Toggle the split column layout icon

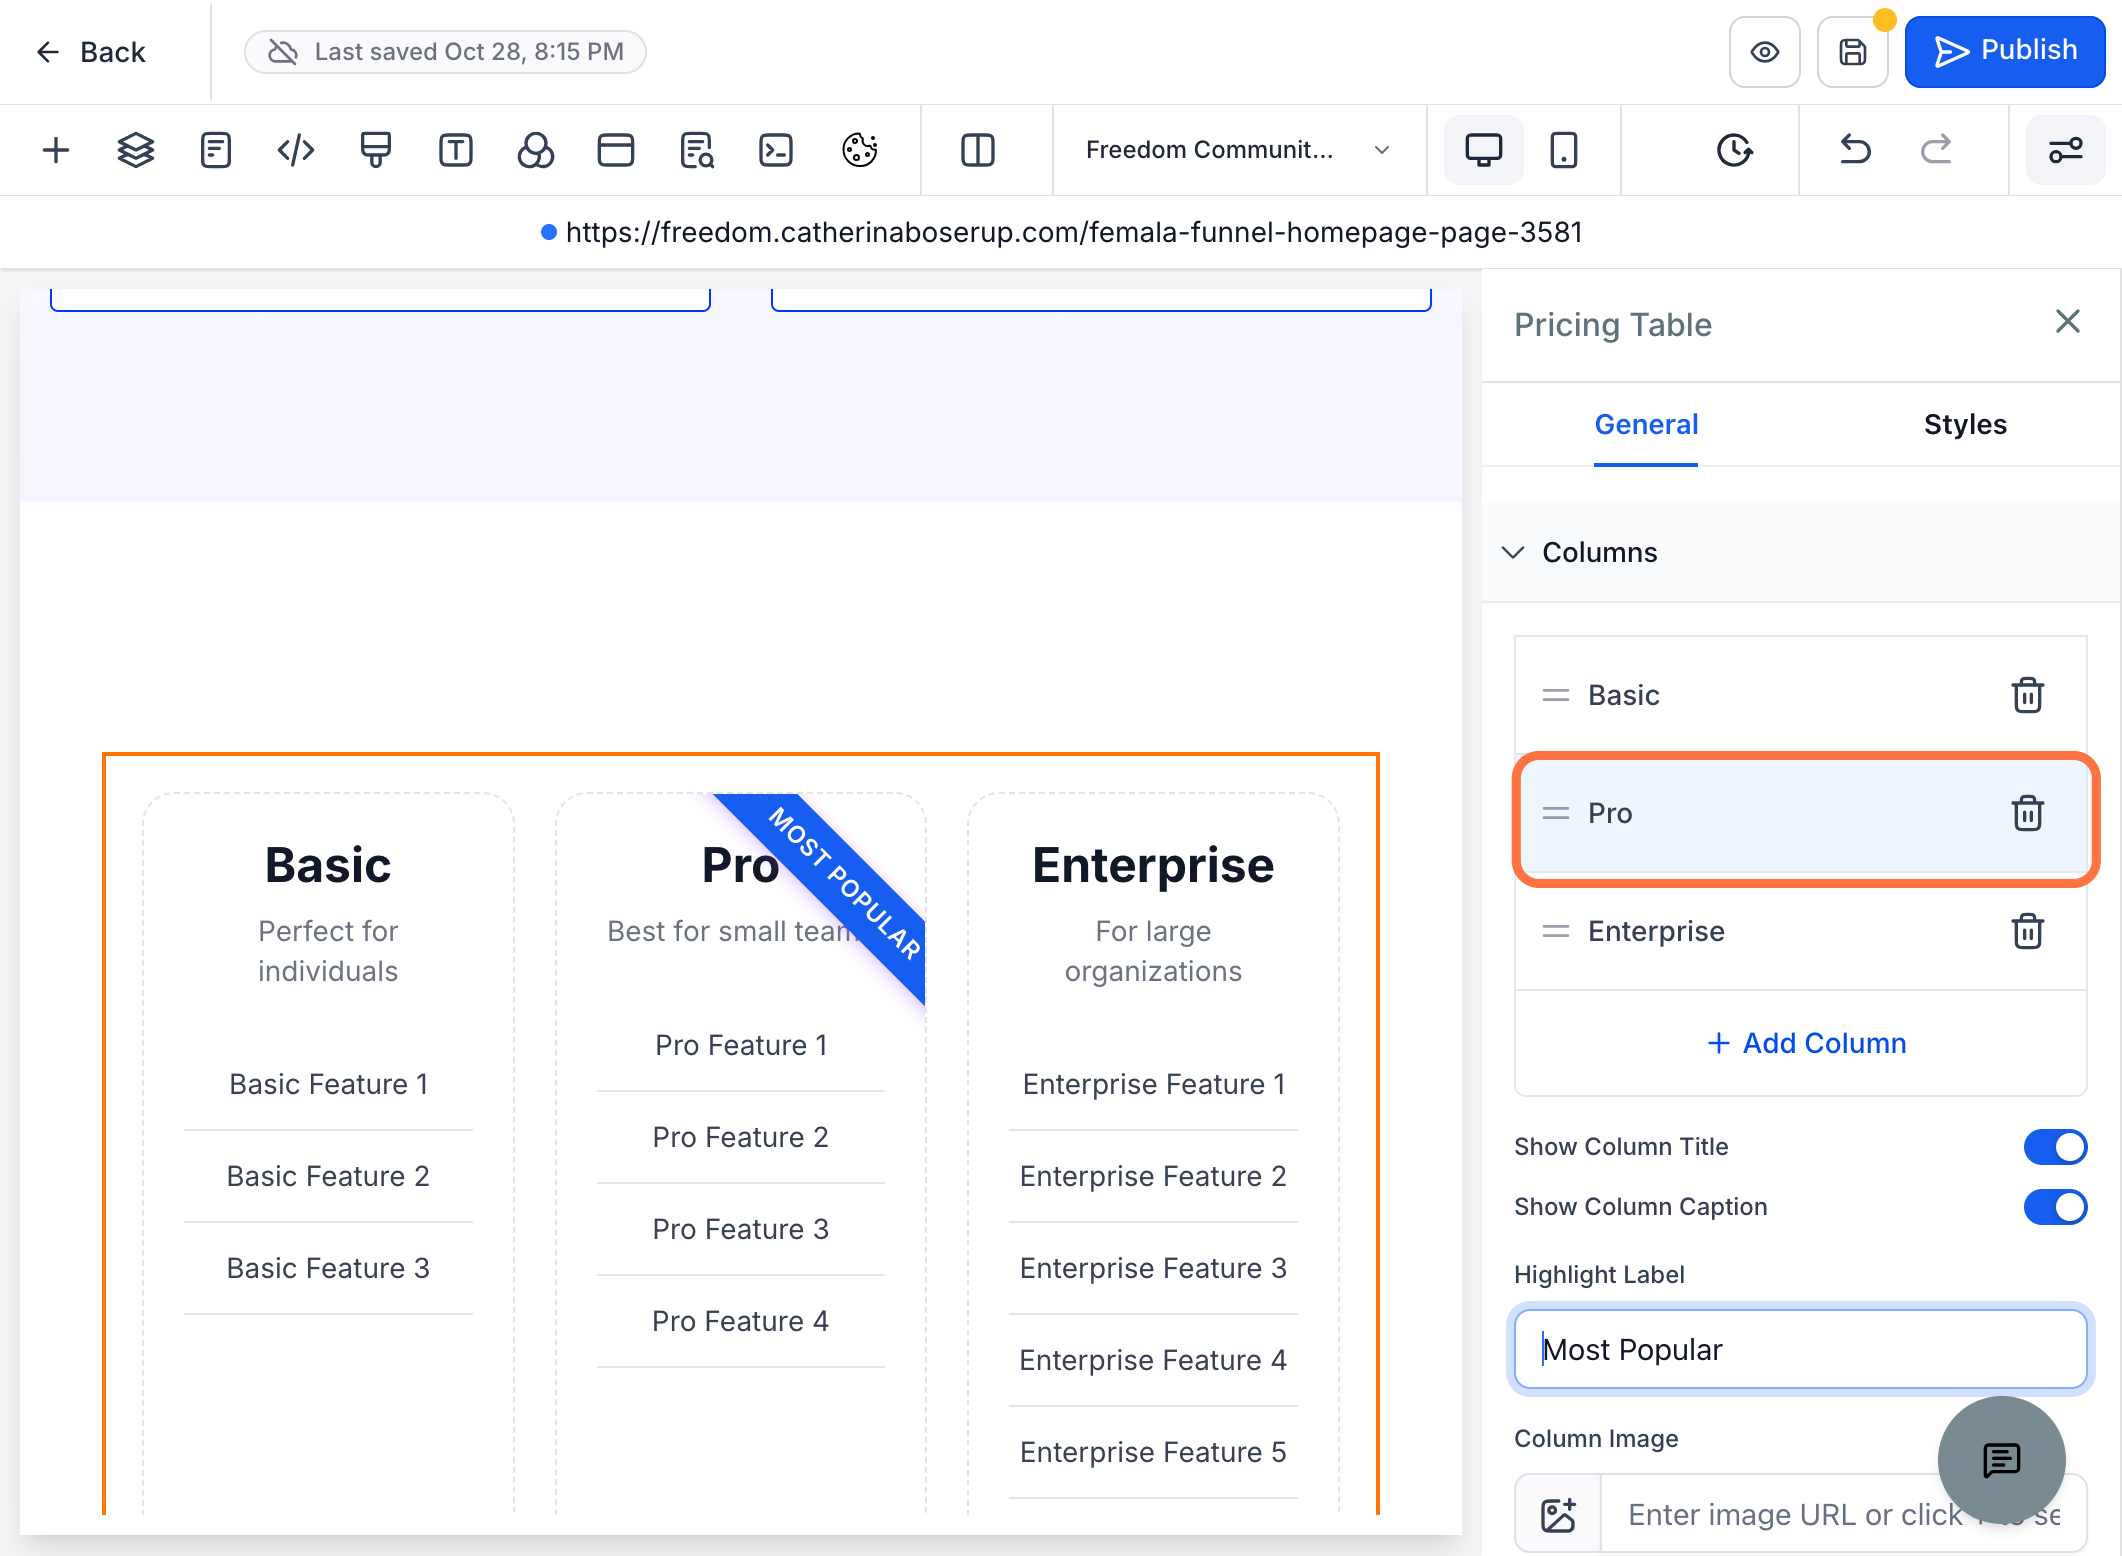click(978, 150)
